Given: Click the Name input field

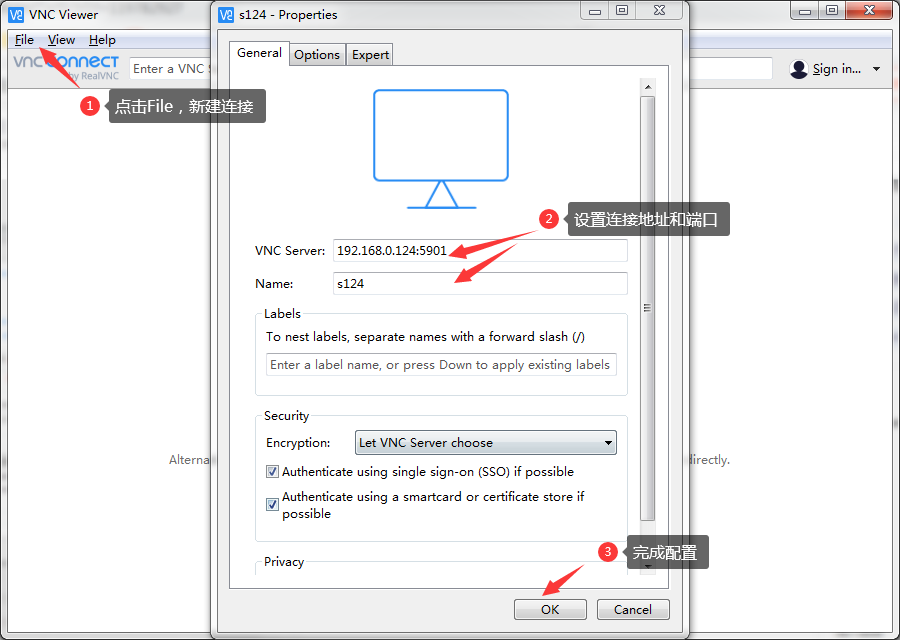Looking at the screenshot, I should coord(480,284).
